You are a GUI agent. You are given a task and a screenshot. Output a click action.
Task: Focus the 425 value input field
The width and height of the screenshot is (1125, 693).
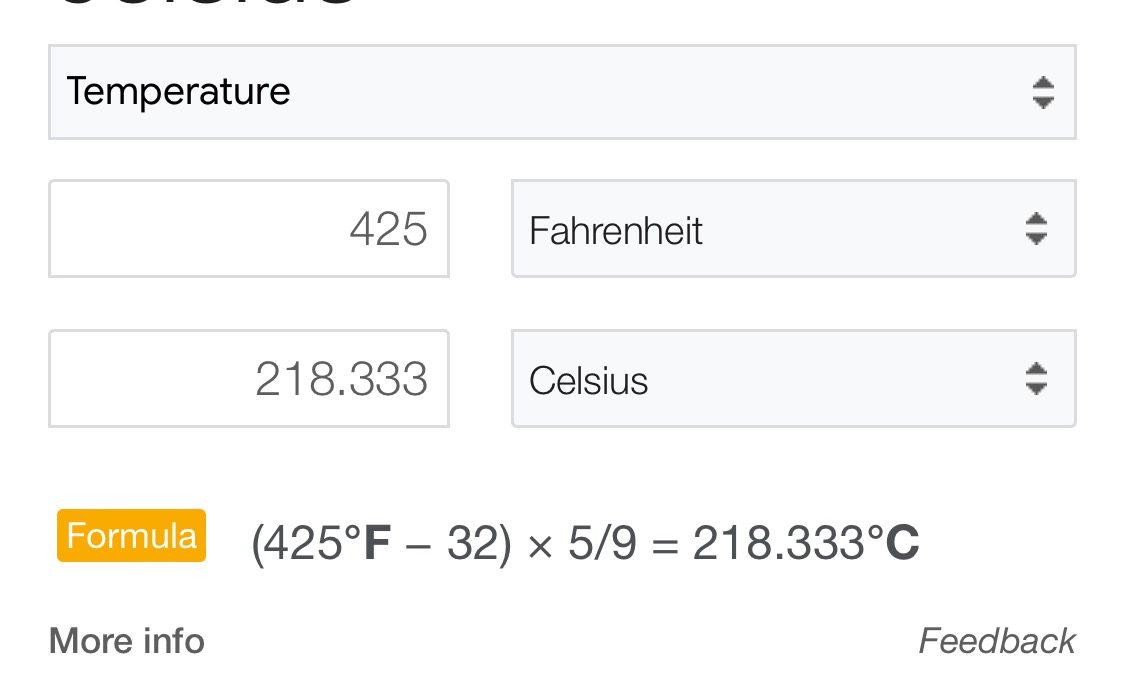click(249, 229)
